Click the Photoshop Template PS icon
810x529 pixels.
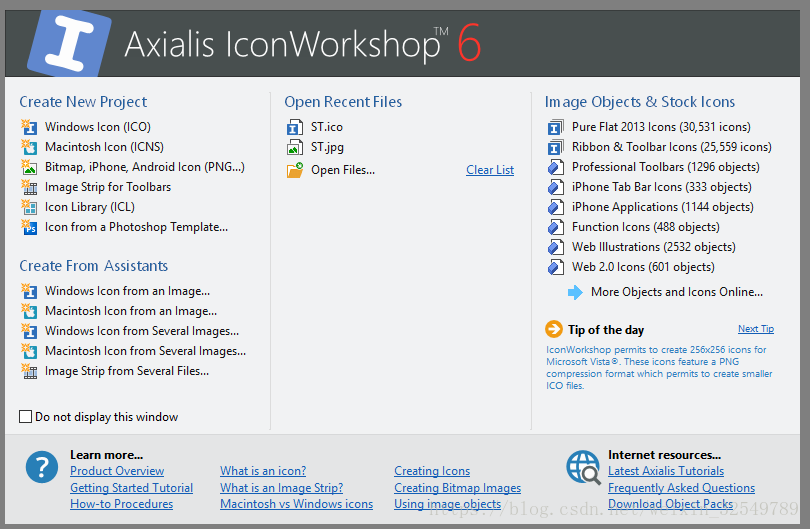29,227
